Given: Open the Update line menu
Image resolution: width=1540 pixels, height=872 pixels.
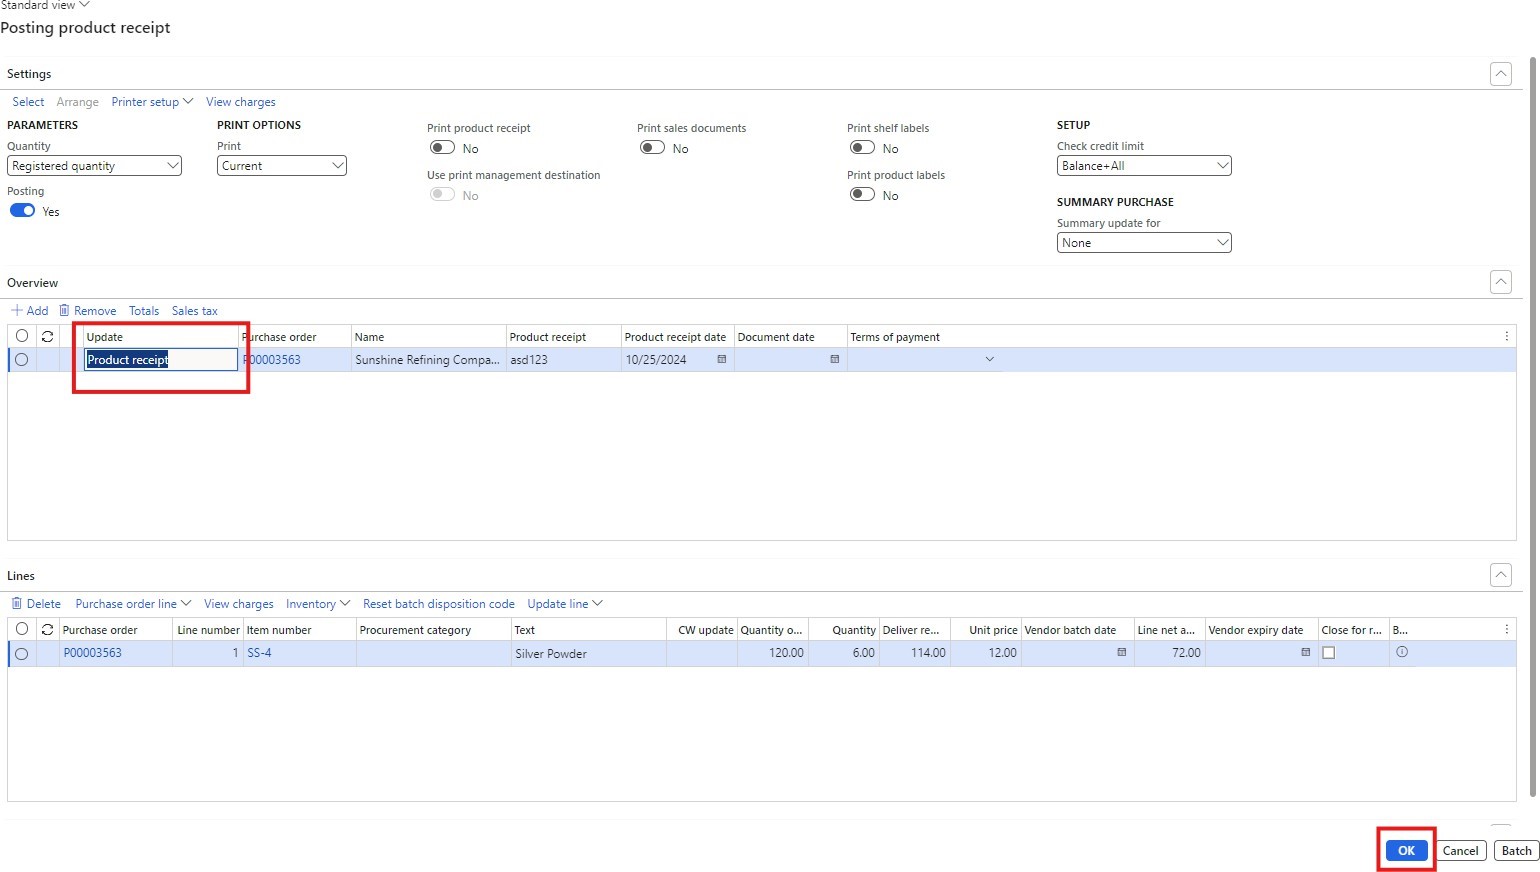Looking at the screenshot, I should (565, 604).
